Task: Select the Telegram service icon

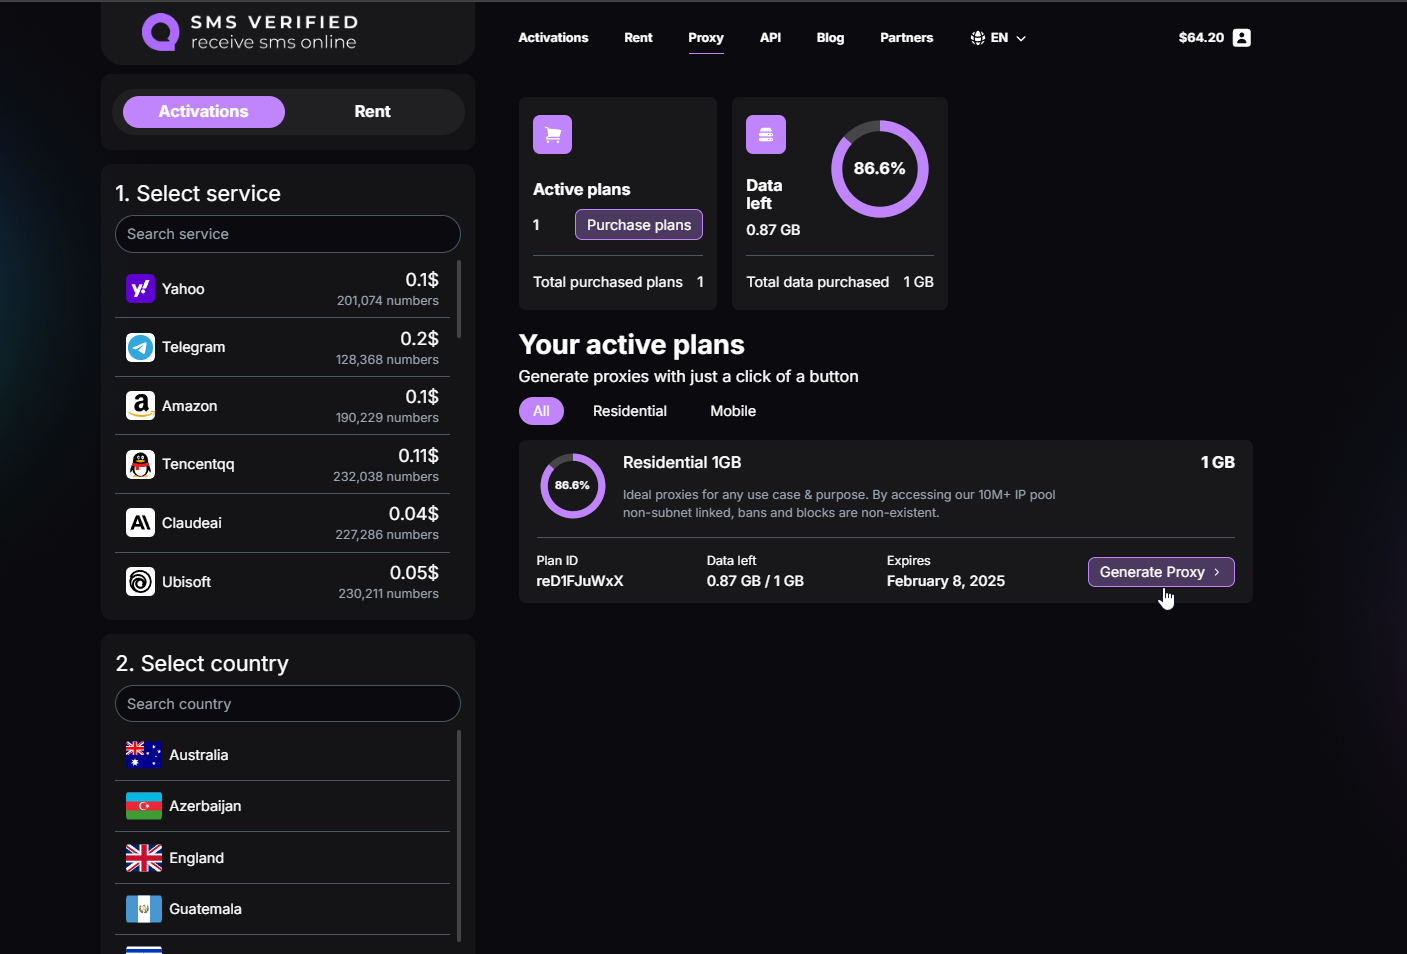Action: tap(140, 347)
